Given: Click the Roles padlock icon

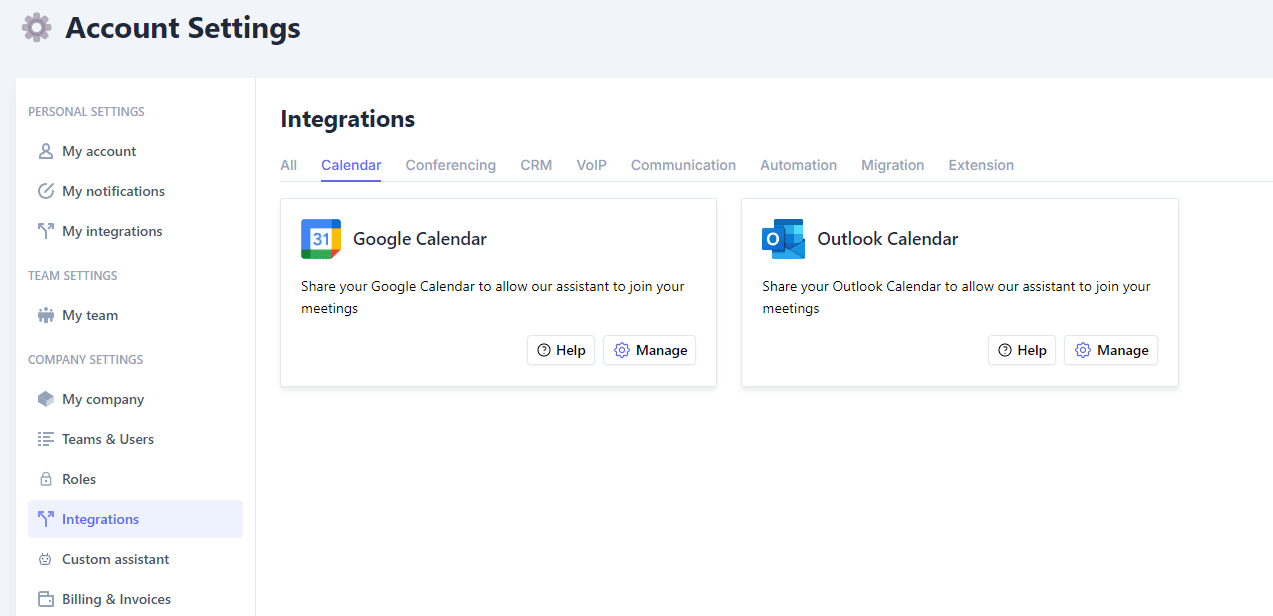Looking at the screenshot, I should click(45, 479).
